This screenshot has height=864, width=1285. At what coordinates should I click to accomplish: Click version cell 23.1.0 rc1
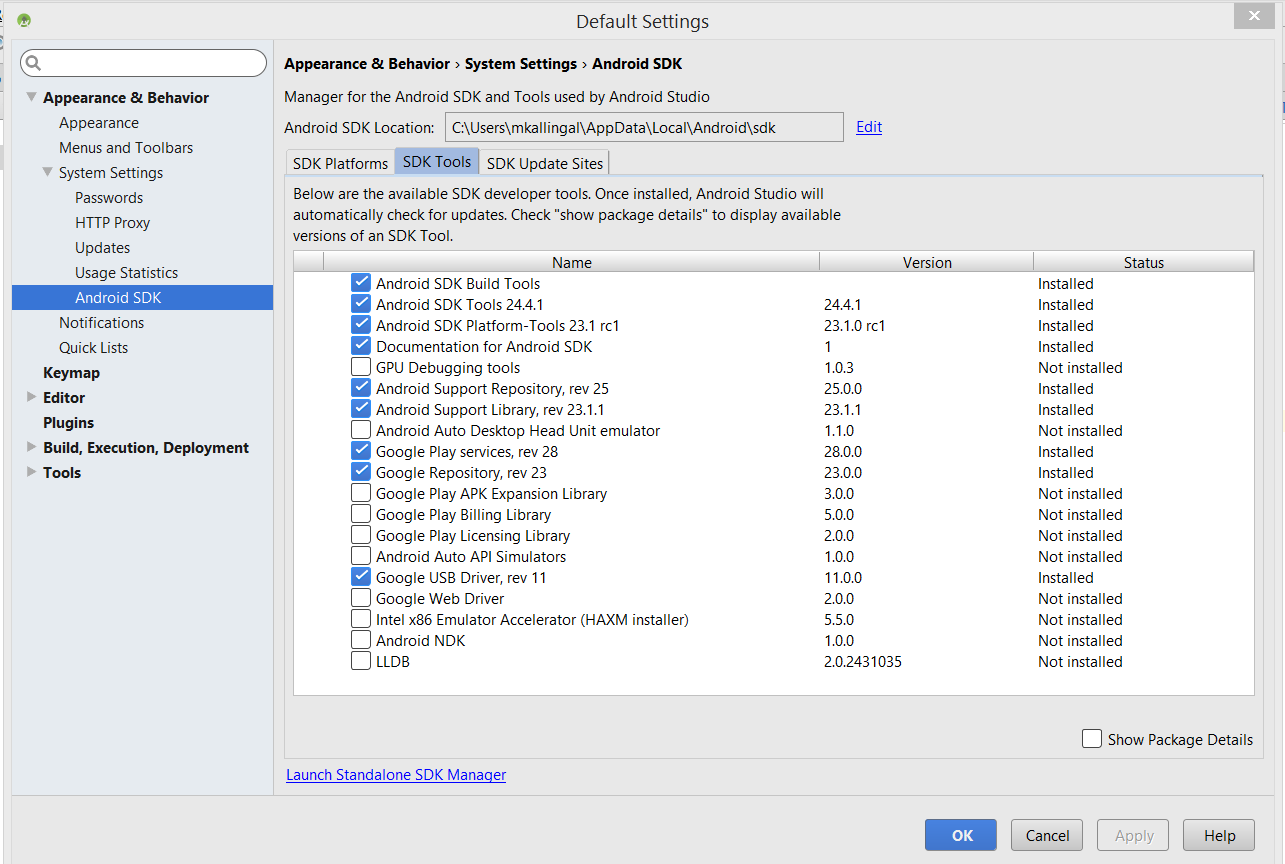pyautogui.click(x=854, y=325)
